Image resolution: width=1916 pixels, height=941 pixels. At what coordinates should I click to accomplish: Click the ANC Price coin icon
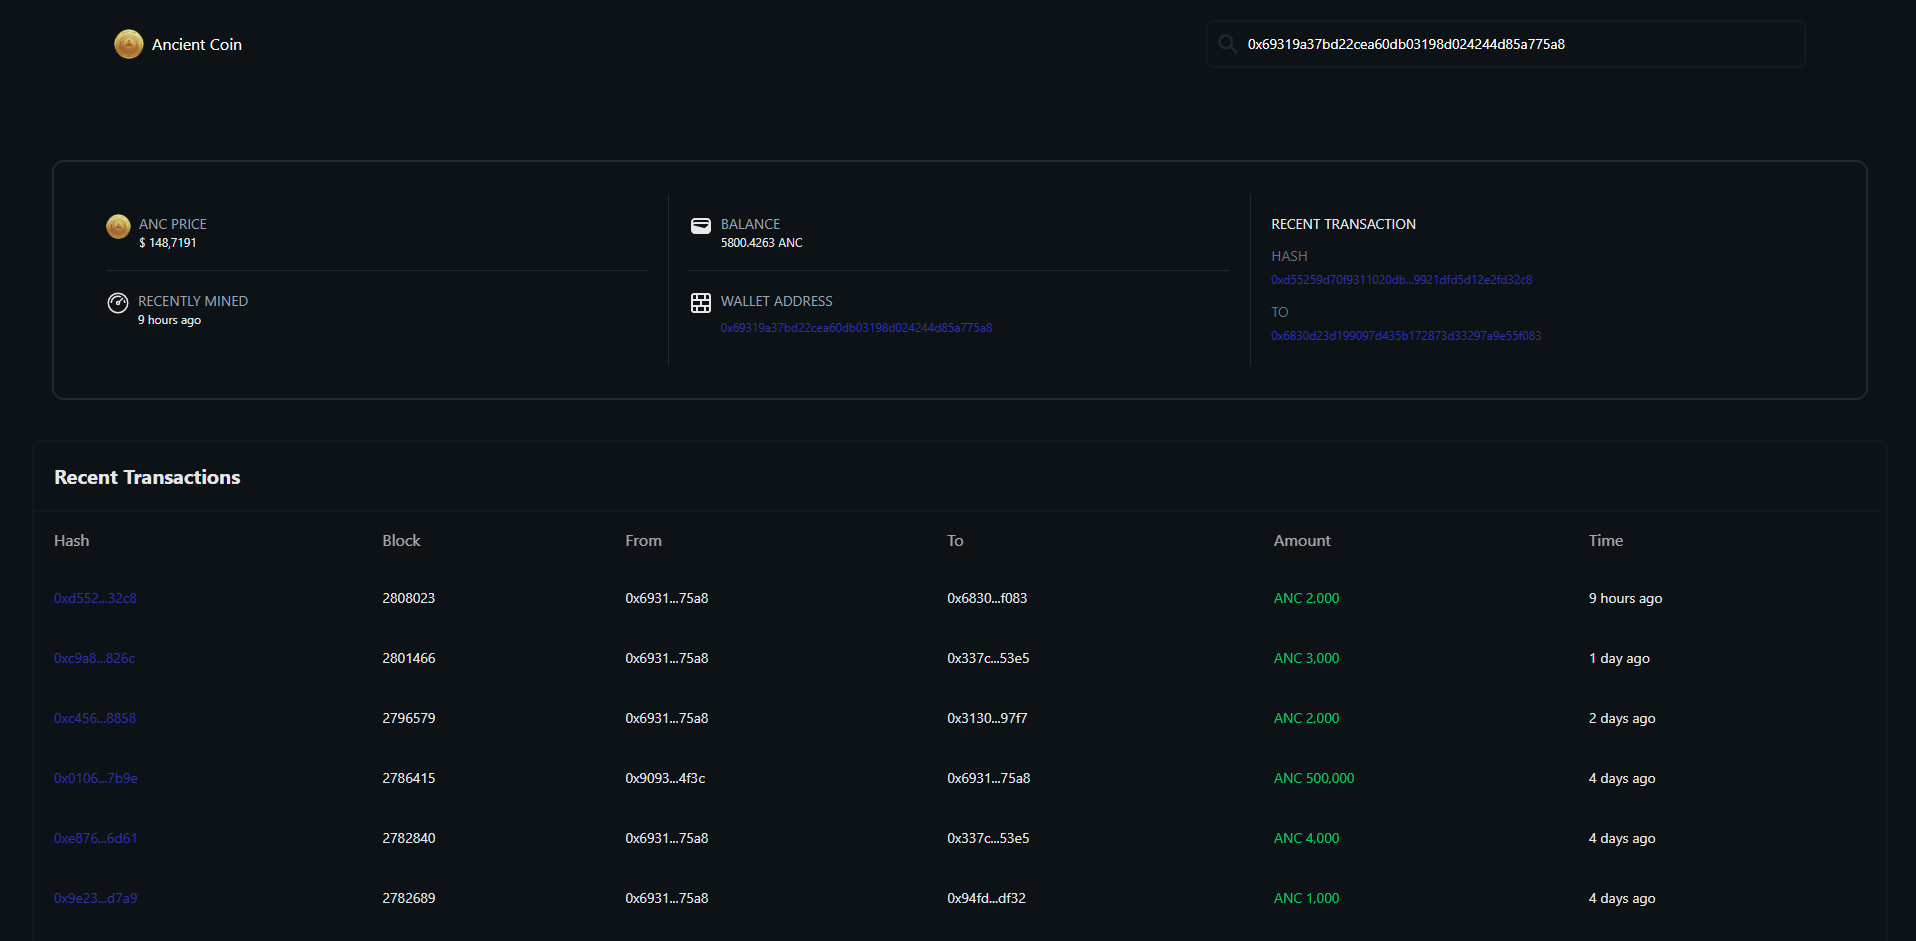tap(118, 226)
